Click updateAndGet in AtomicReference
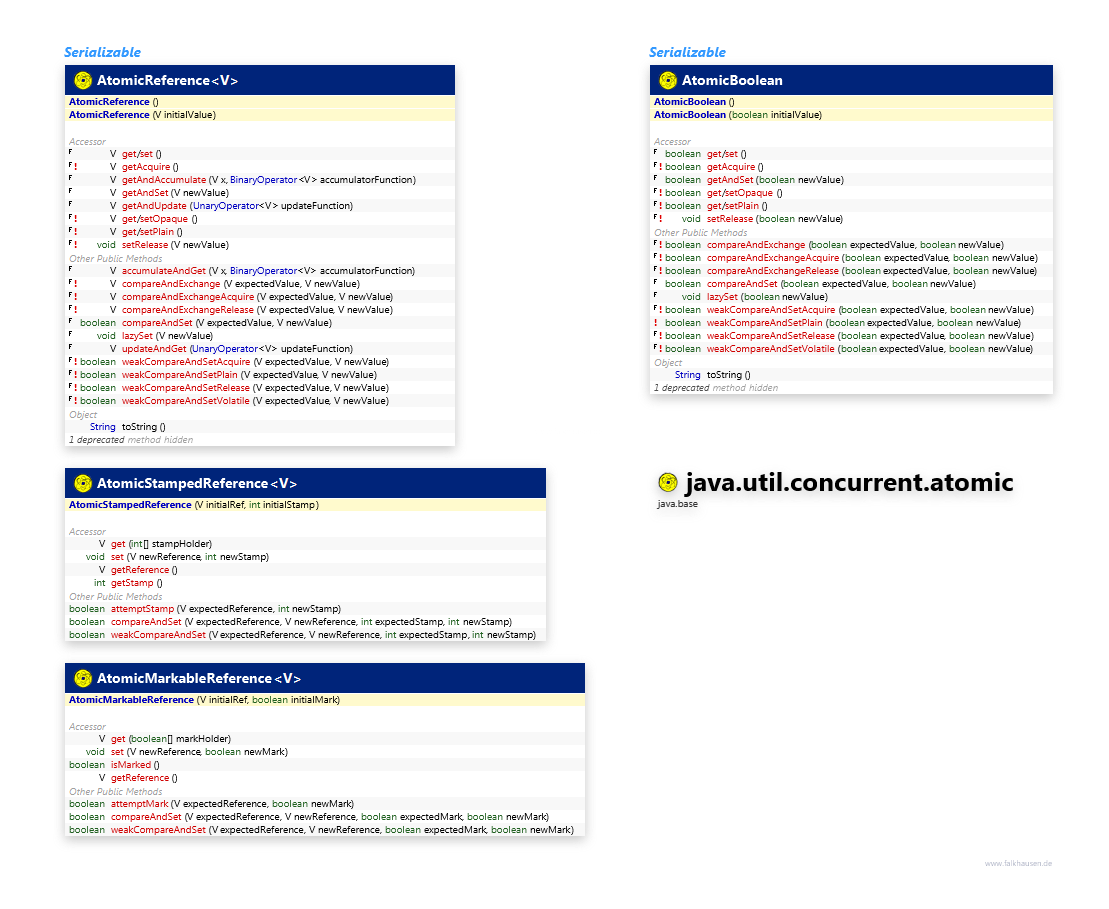This screenshot has width=1109, height=909. (x=154, y=349)
